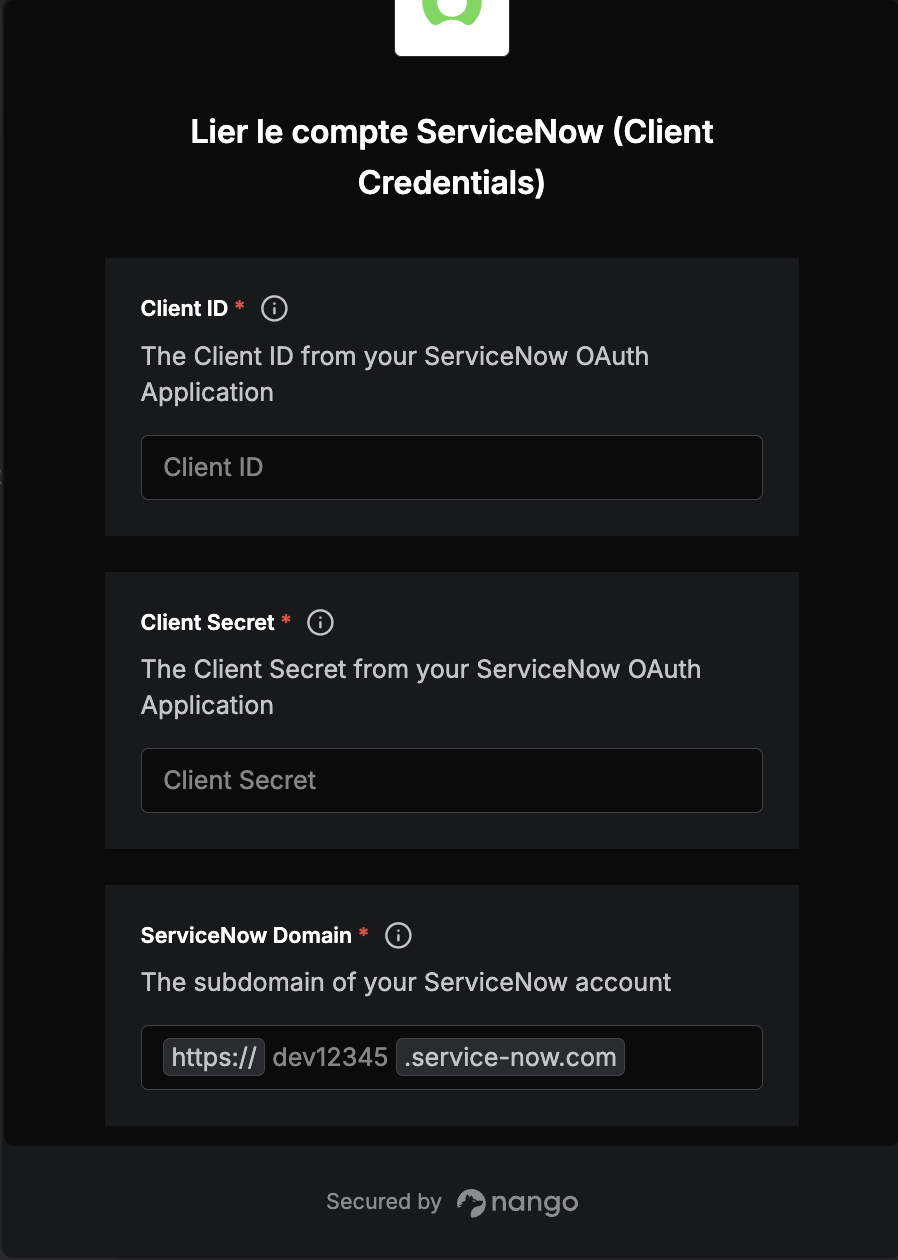
Task: Click the dev12345 subdomain input field
Action: (x=330, y=1057)
